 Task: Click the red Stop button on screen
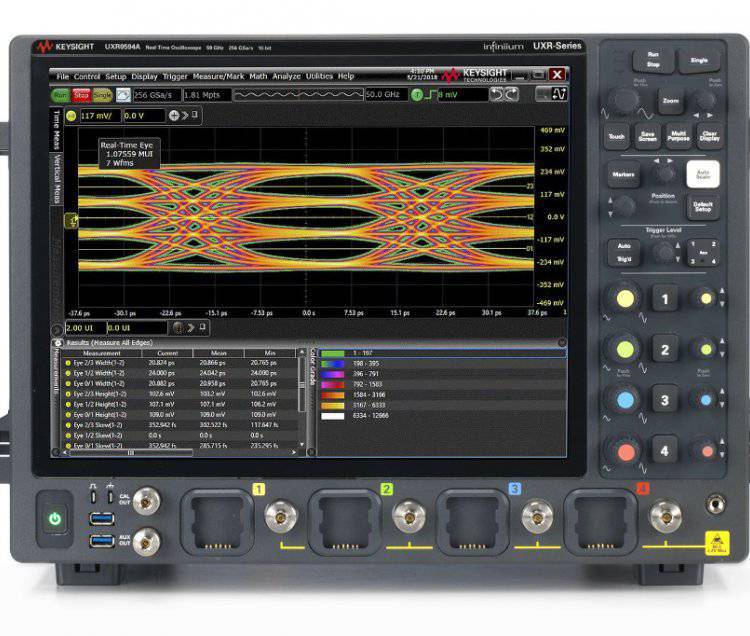point(81,95)
